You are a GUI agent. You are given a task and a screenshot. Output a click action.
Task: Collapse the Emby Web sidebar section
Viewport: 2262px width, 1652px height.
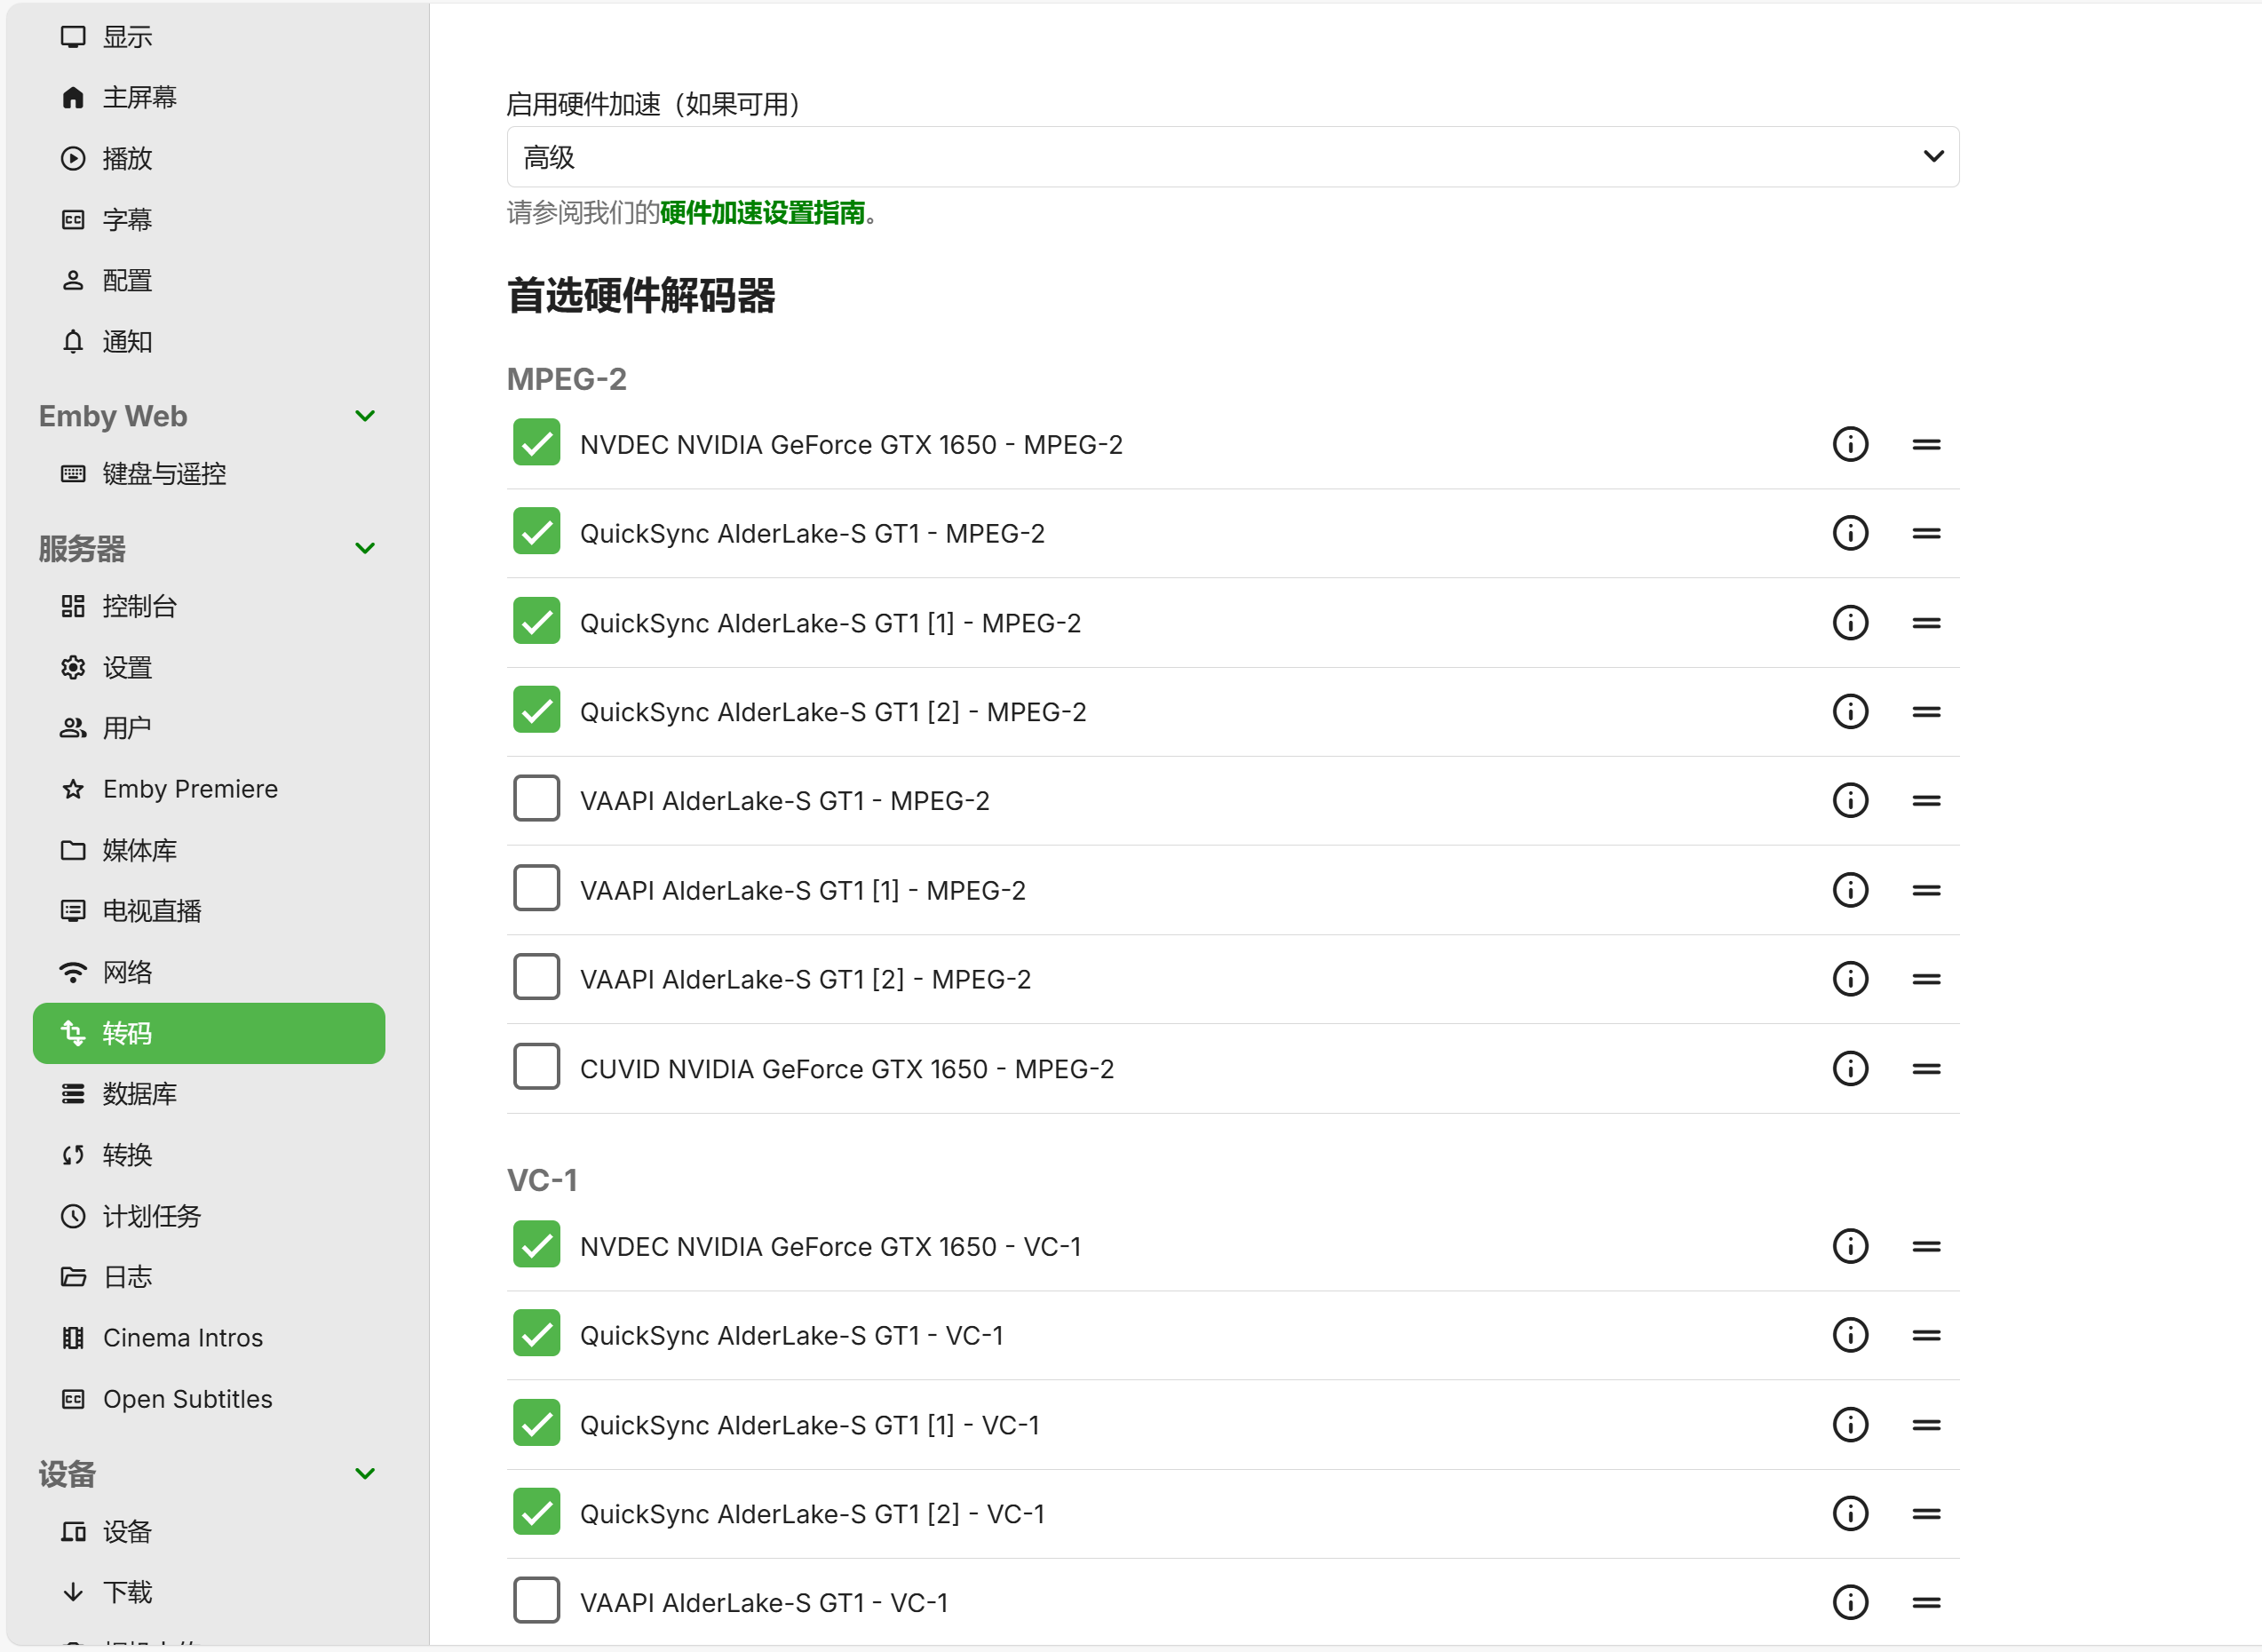coord(365,416)
